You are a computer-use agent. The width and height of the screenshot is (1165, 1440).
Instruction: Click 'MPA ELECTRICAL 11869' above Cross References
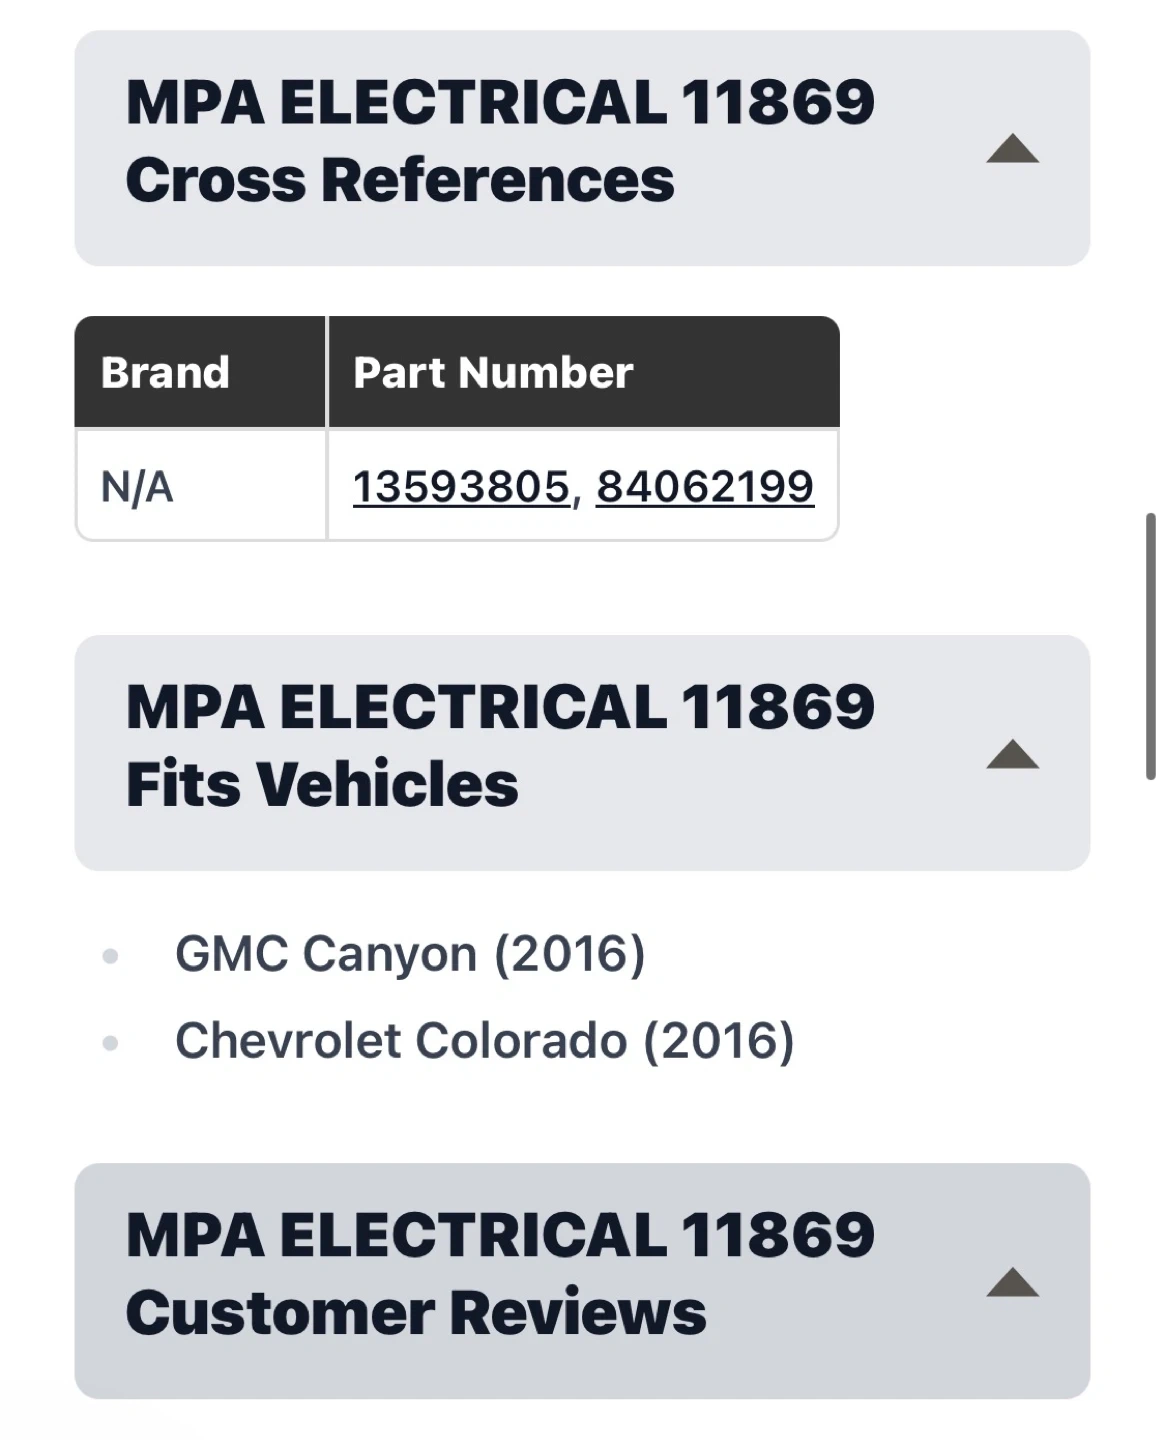[500, 102]
